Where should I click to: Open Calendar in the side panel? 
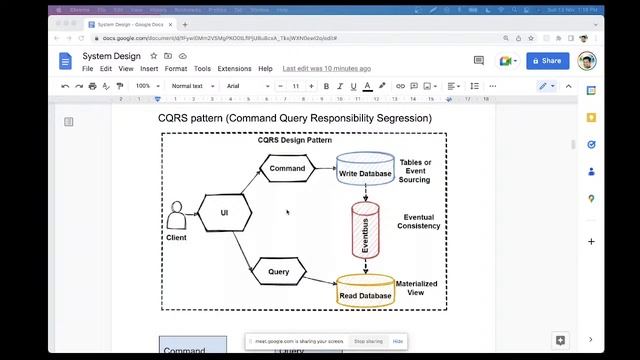591,91
